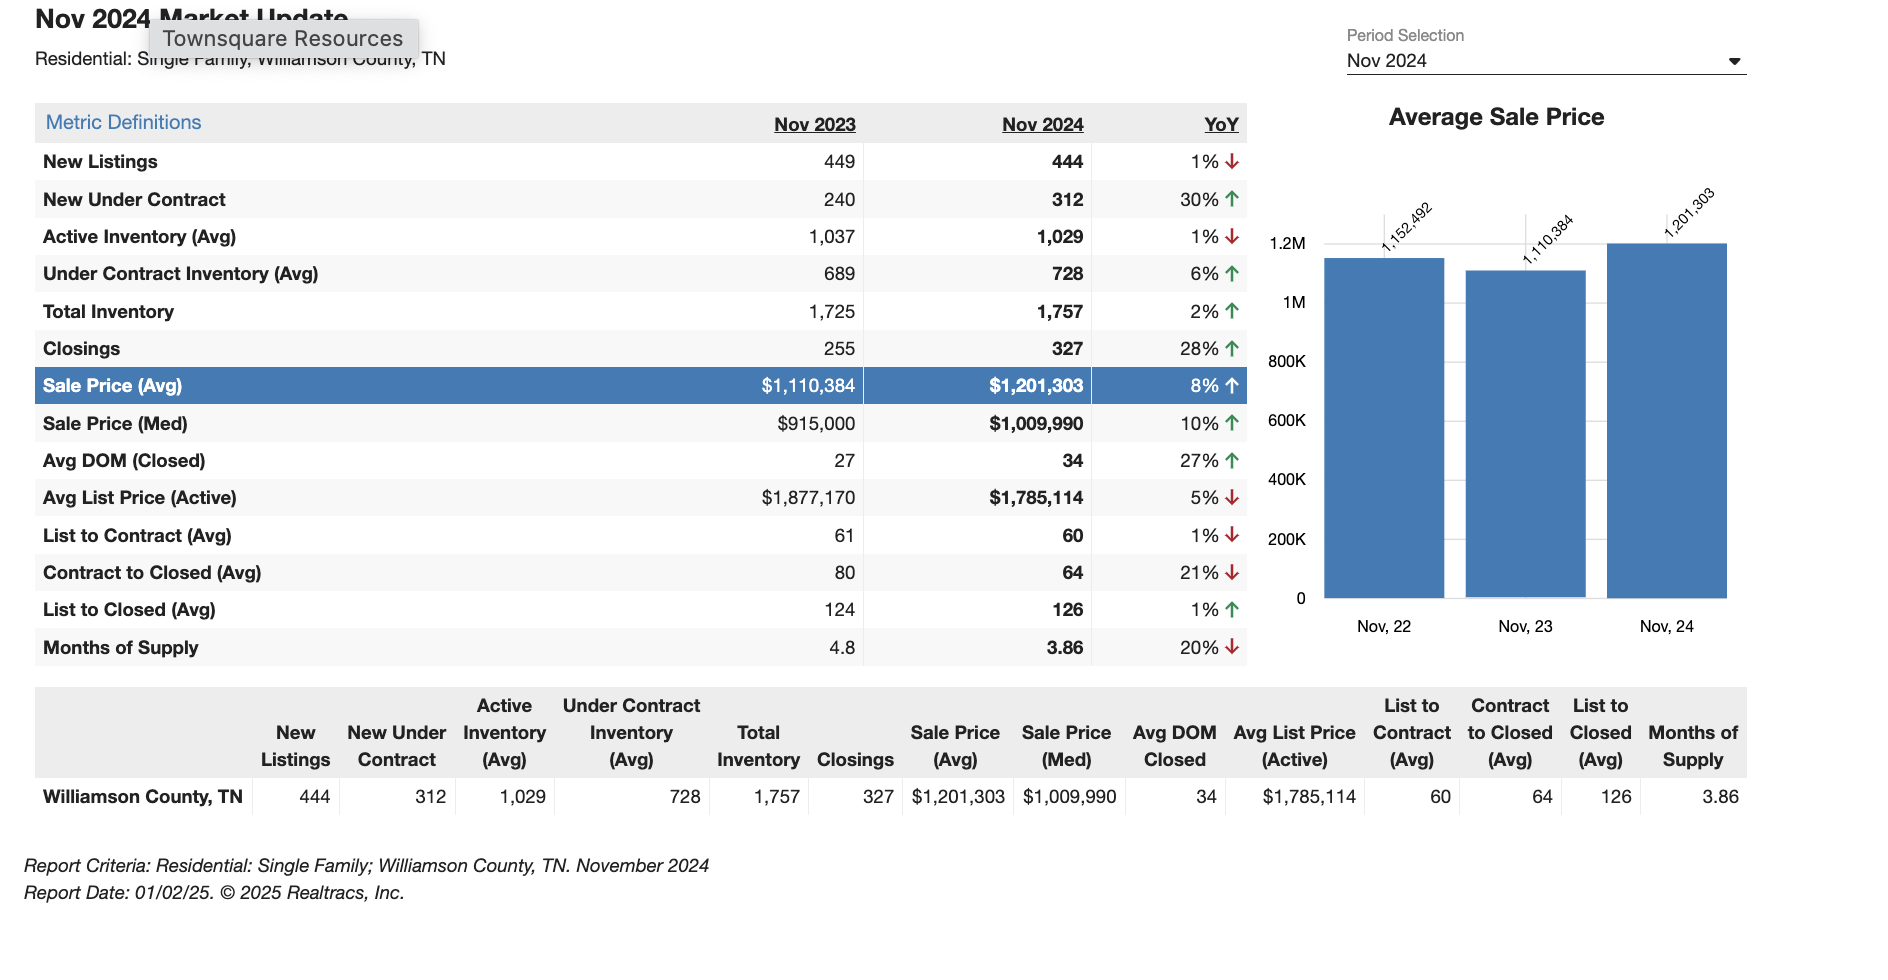The image size is (1888, 980).
Task: Select the Under Contract Inventory (Avg) row label
Action: tap(181, 274)
